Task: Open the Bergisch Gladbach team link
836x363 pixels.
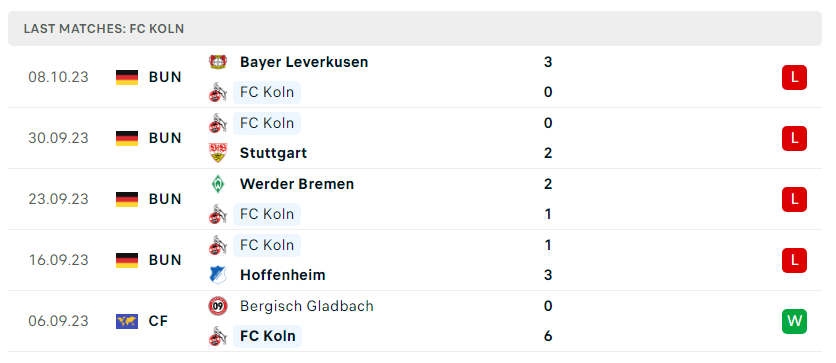Action: point(307,306)
